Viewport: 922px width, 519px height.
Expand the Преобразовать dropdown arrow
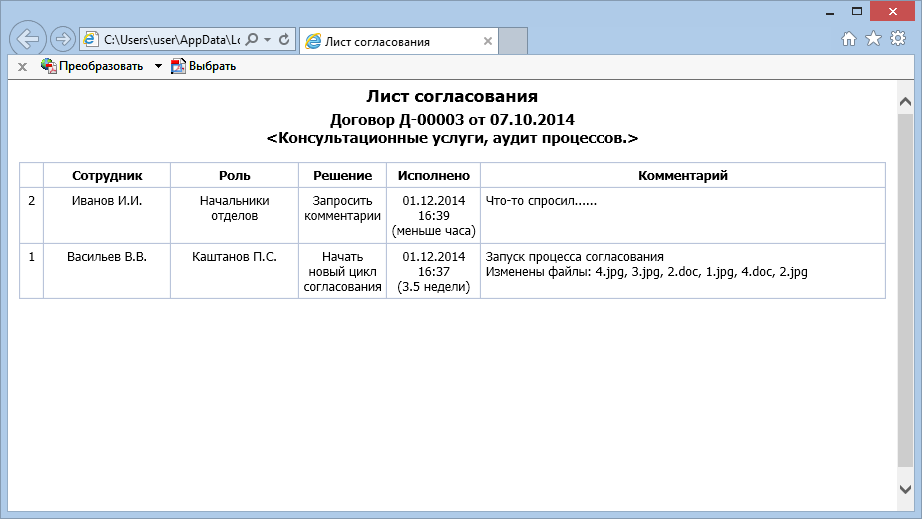(x=158, y=67)
